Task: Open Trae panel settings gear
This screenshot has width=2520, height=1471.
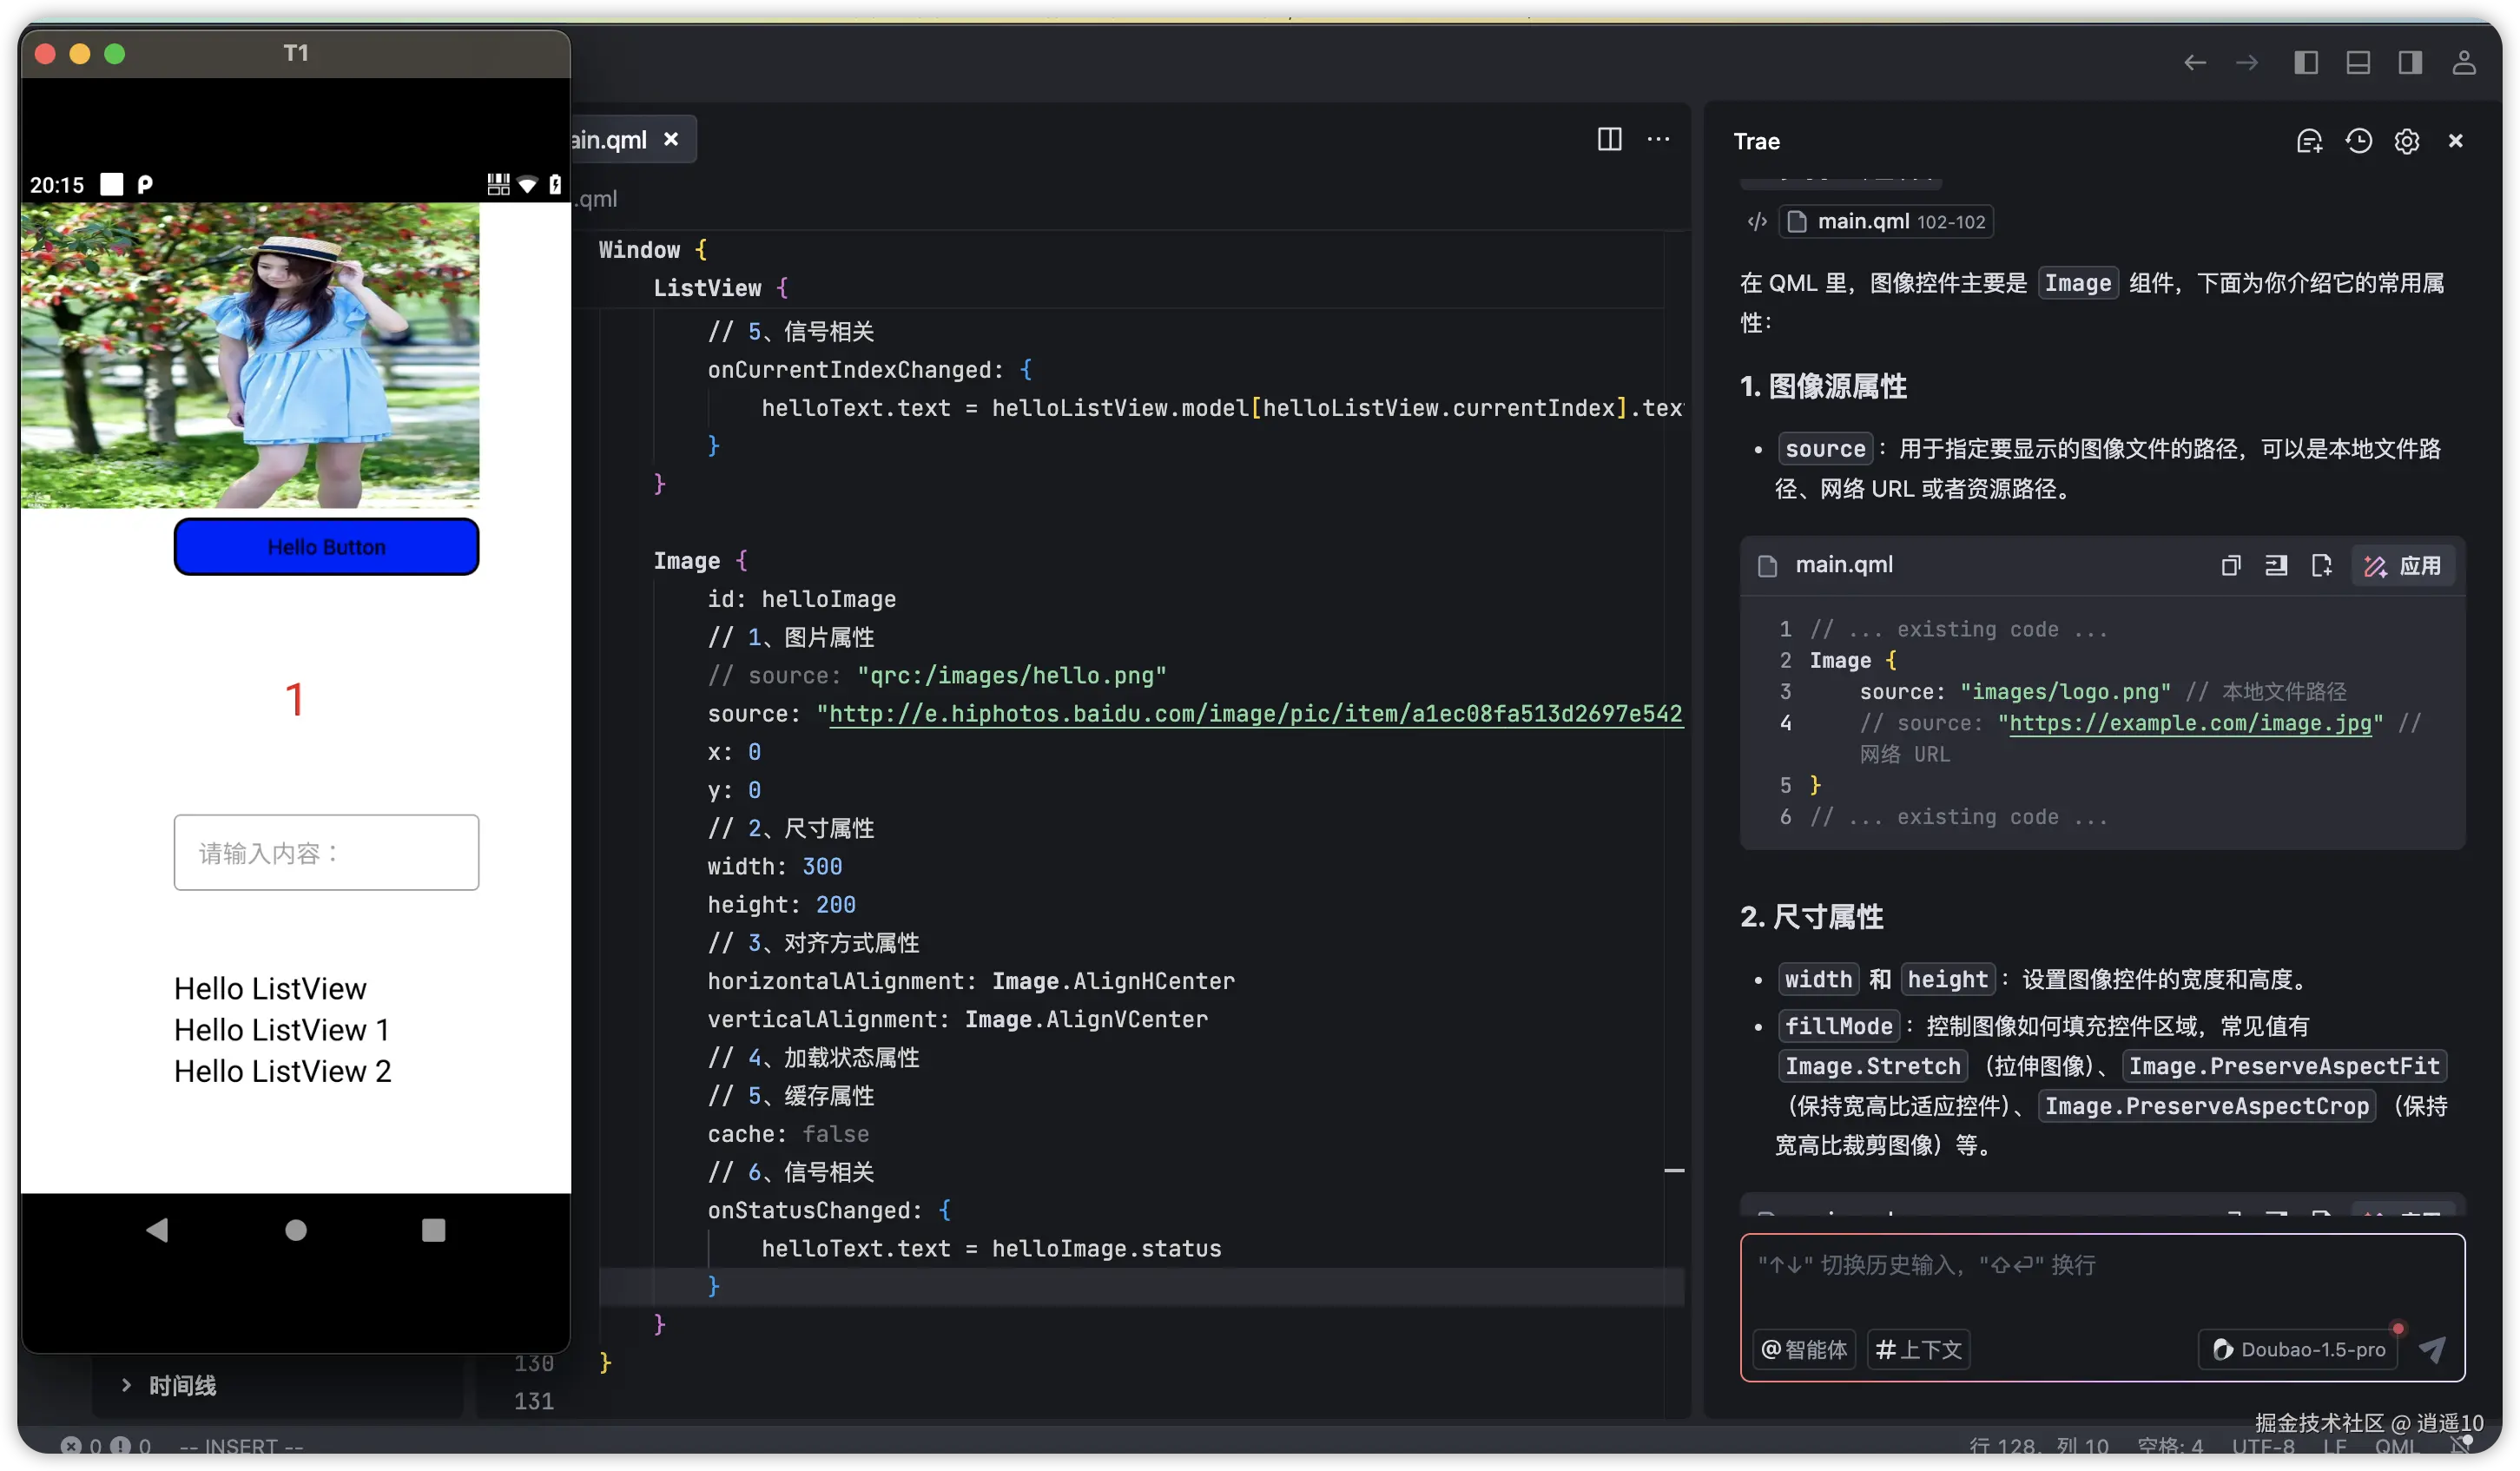Action: click(x=2406, y=141)
